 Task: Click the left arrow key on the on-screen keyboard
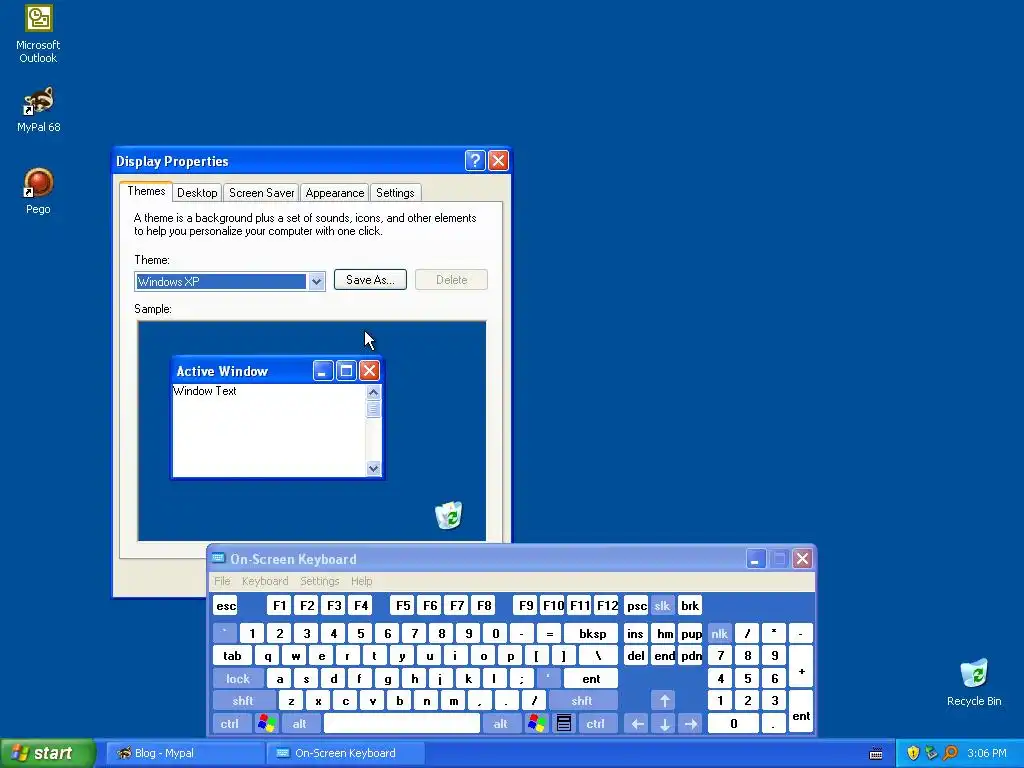tap(637, 724)
